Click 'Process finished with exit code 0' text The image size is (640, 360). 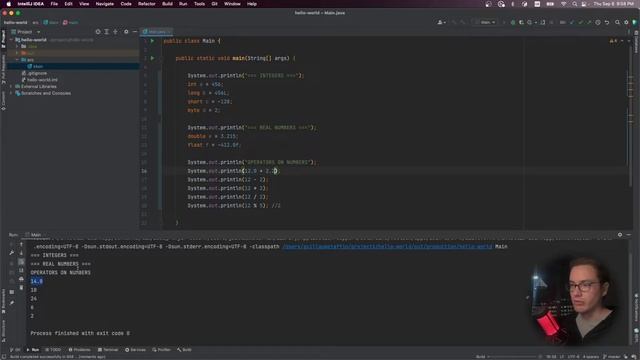[80, 333]
